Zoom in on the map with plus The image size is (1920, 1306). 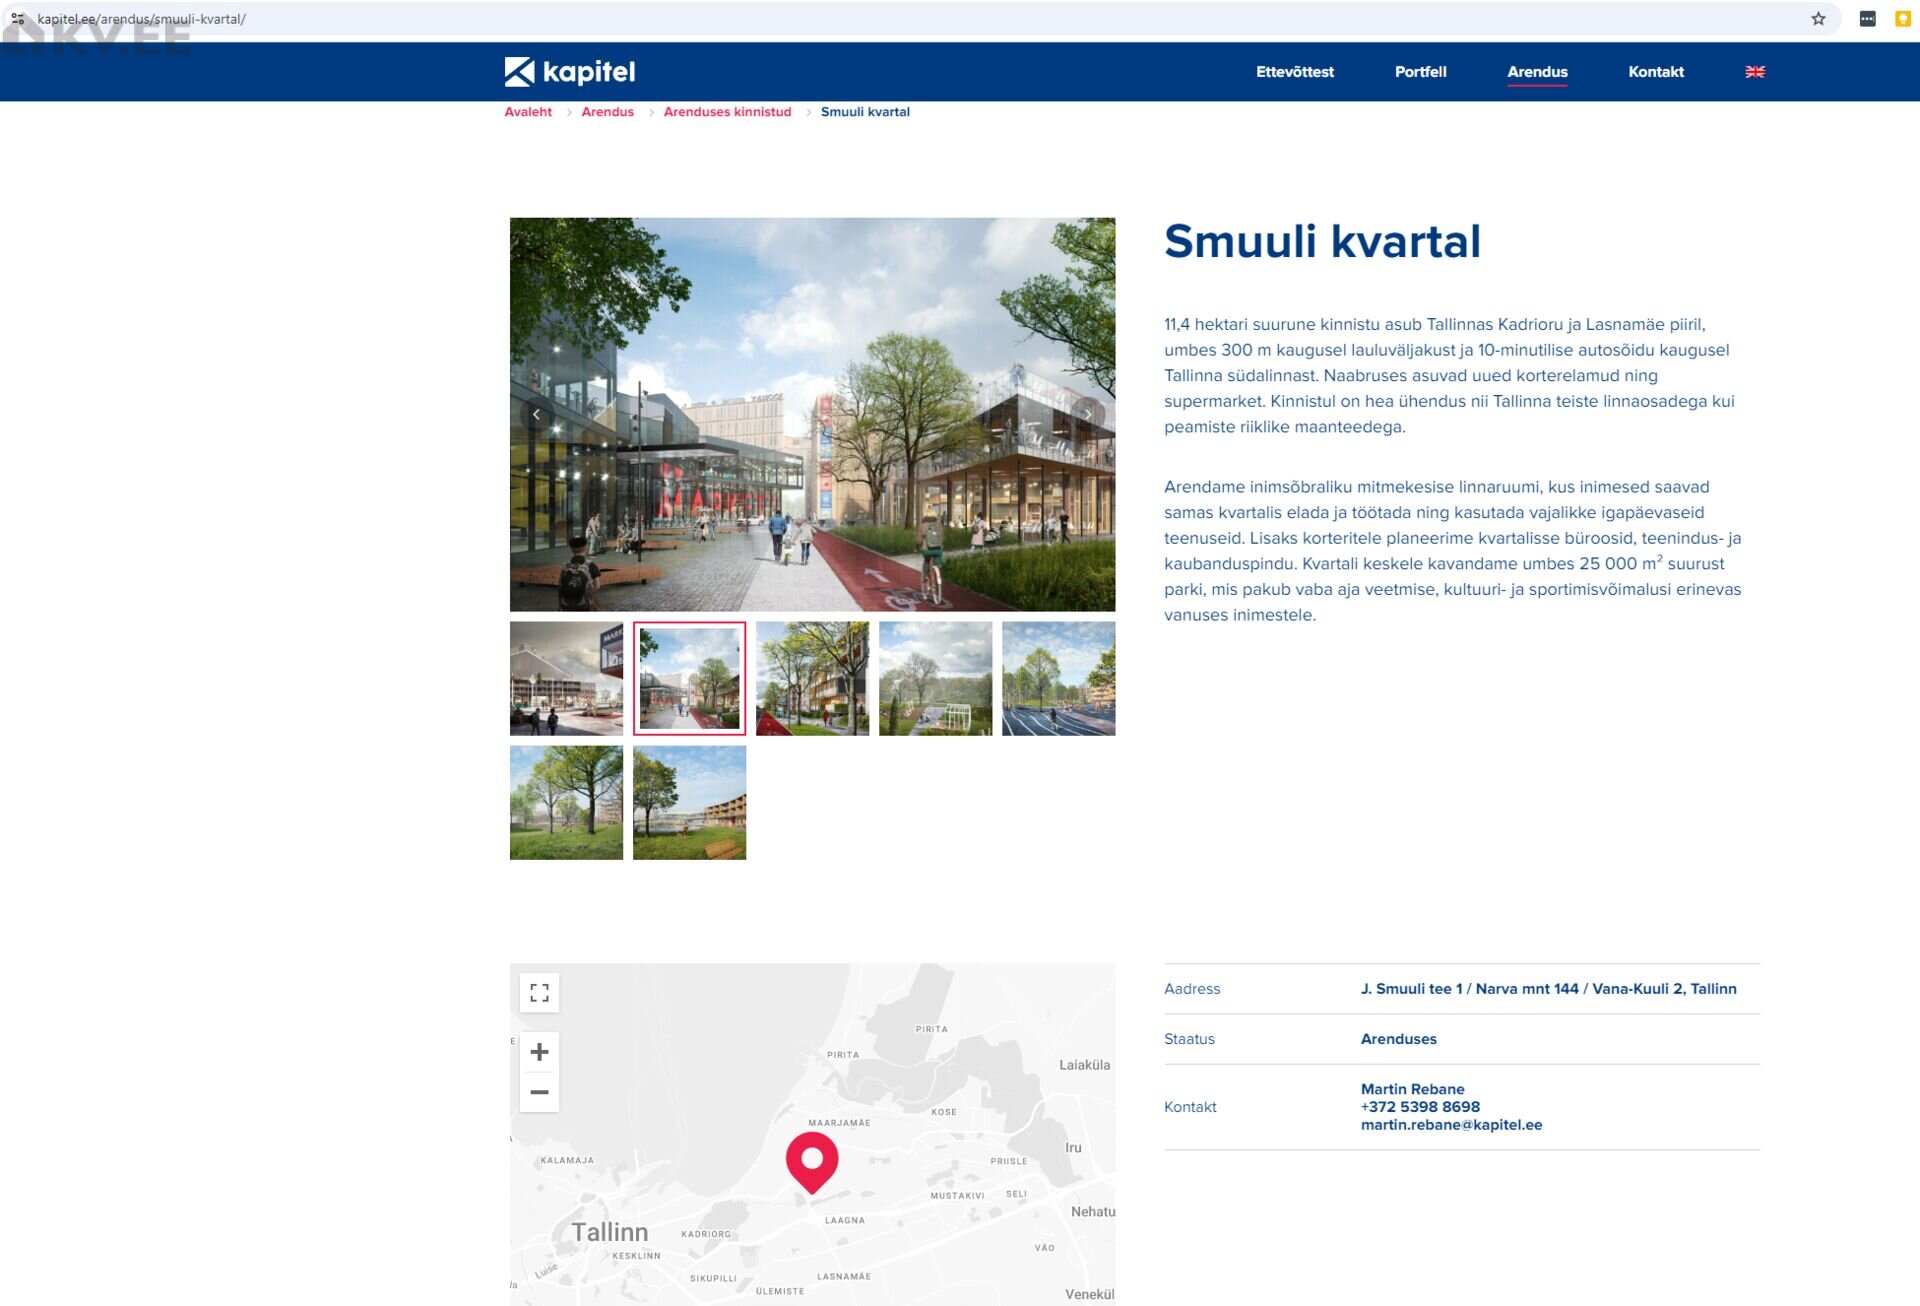tap(539, 1052)
